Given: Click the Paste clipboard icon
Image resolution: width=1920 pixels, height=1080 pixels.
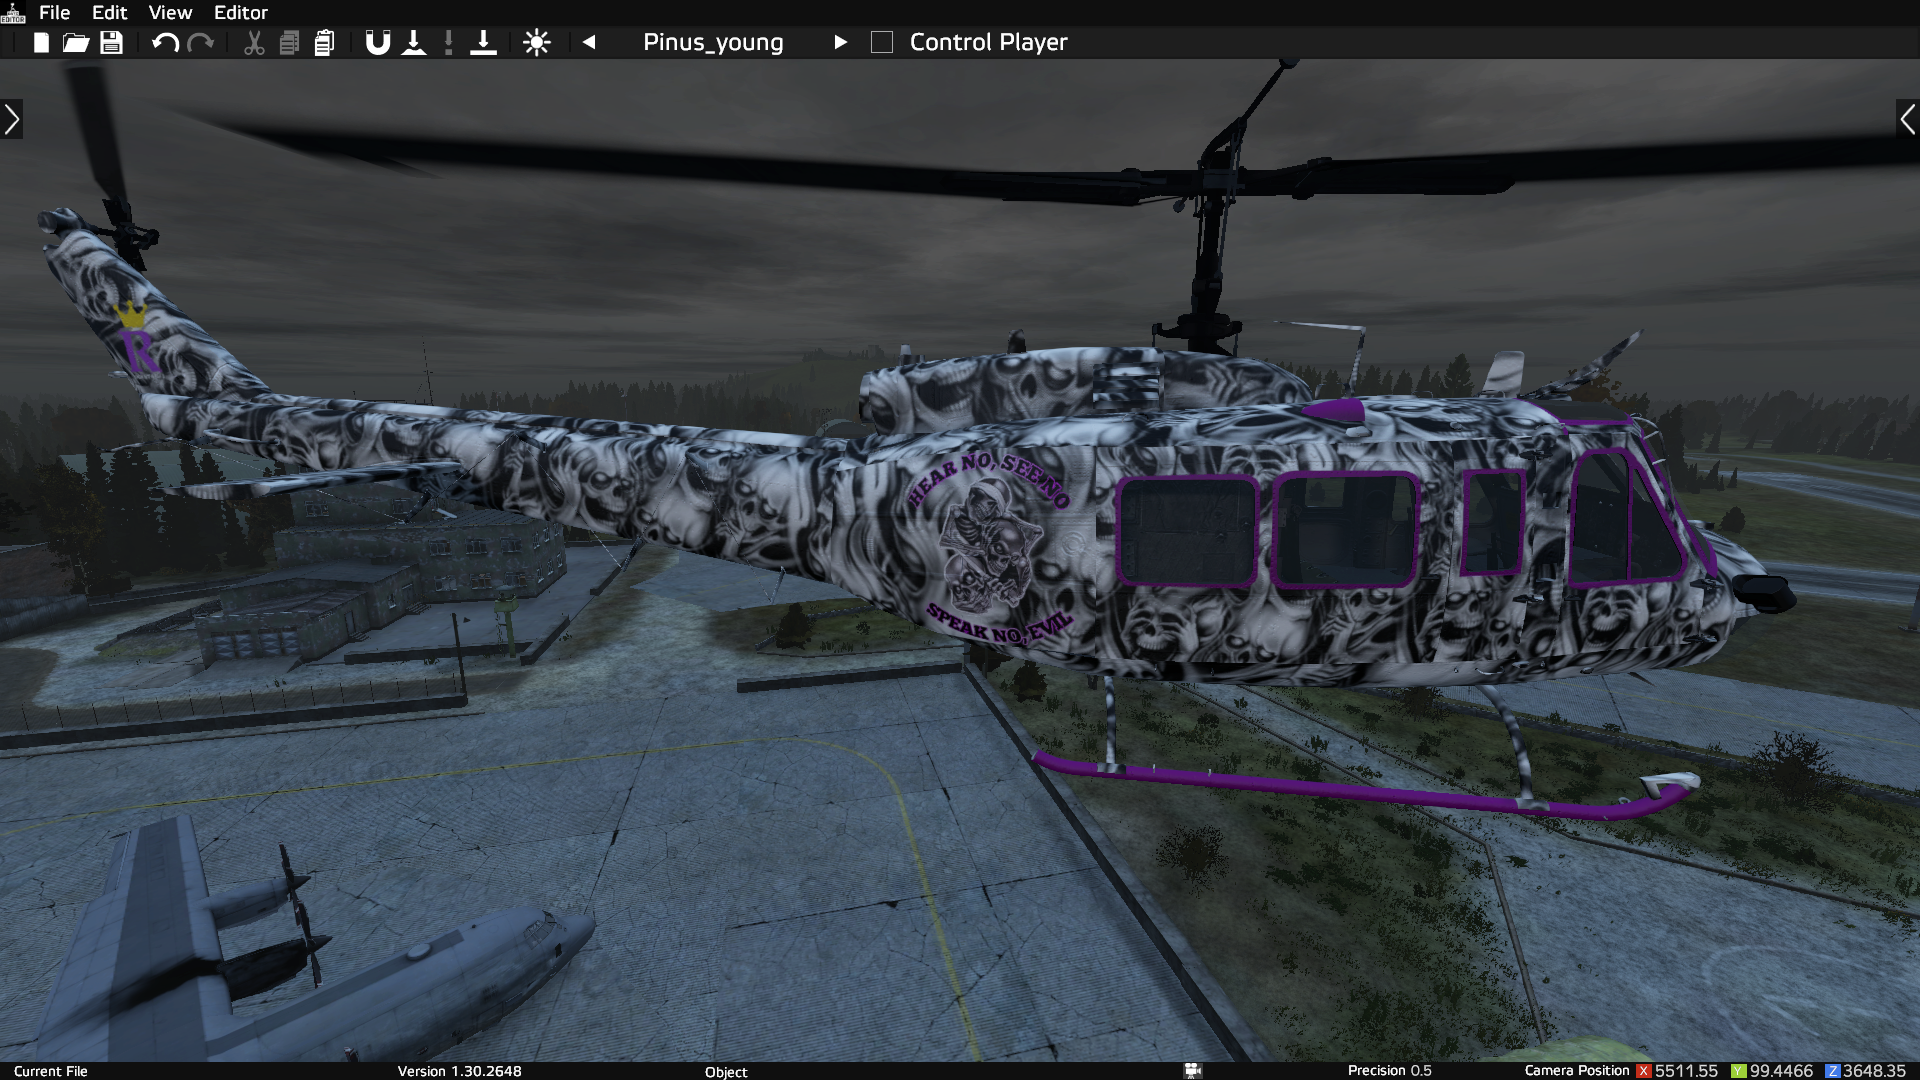Looking at the screenshot, I should click(324, 43).
